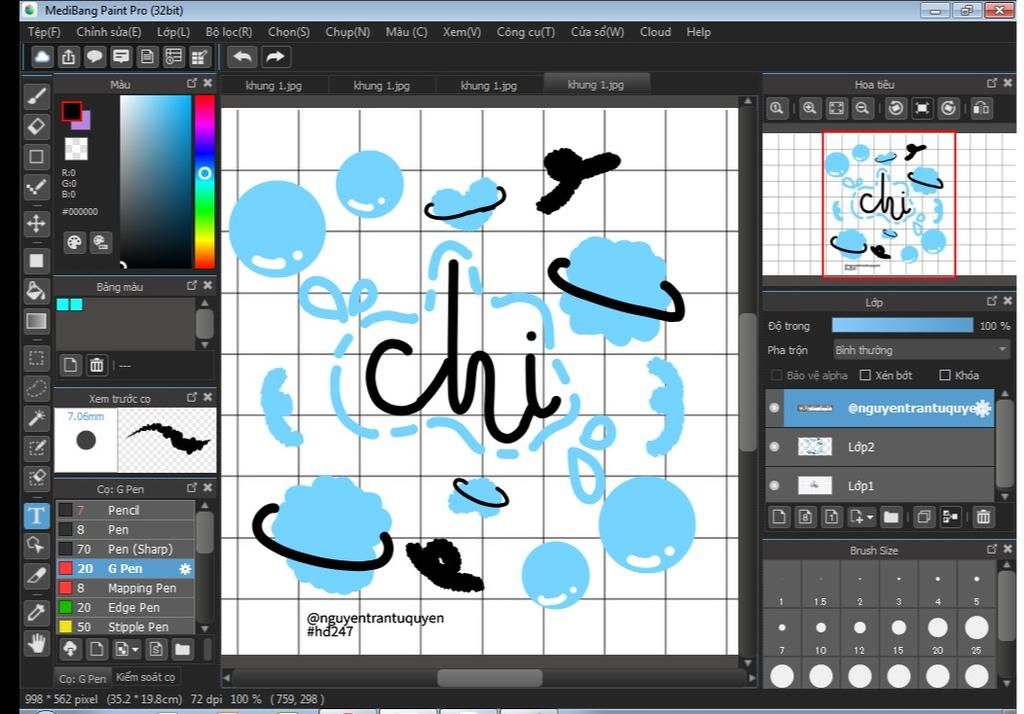Screen dimensions: 1024x714
Task: Open the Help menu
Action: 698,32
